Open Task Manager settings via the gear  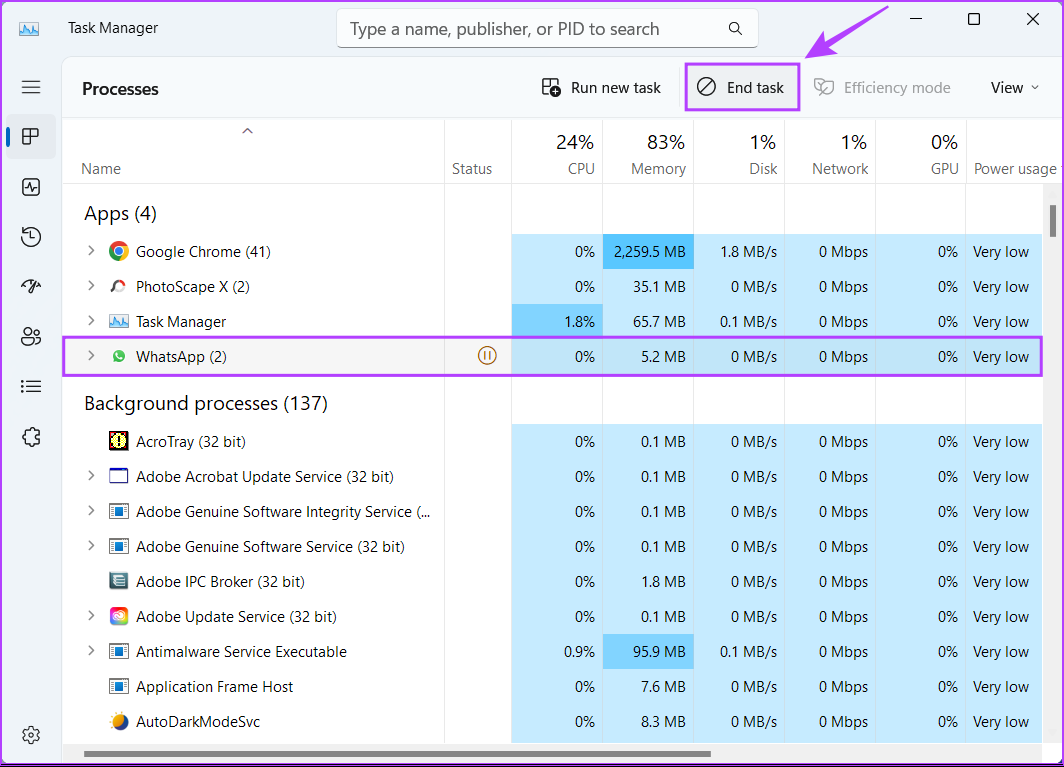(x=31, y=735)
